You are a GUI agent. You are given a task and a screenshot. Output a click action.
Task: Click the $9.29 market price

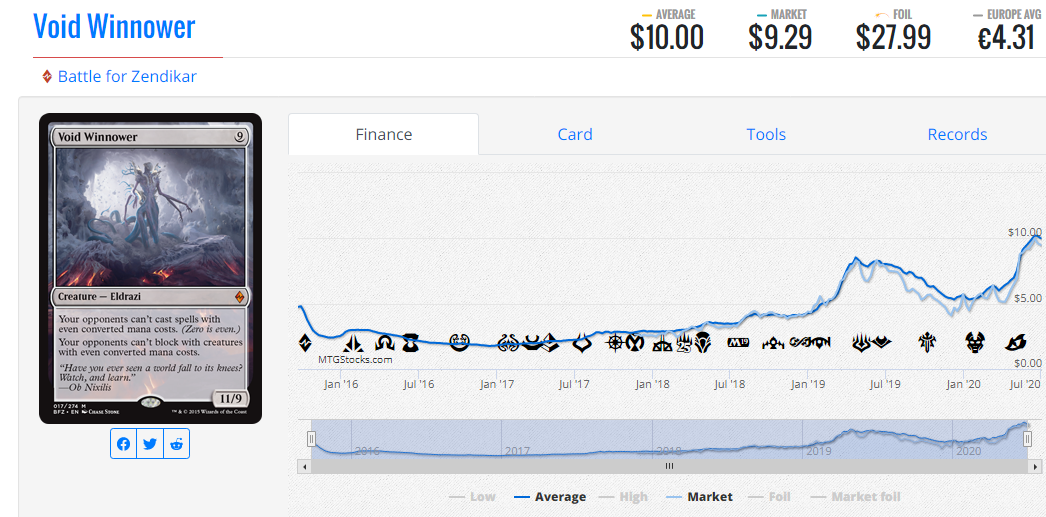point(780,37)
